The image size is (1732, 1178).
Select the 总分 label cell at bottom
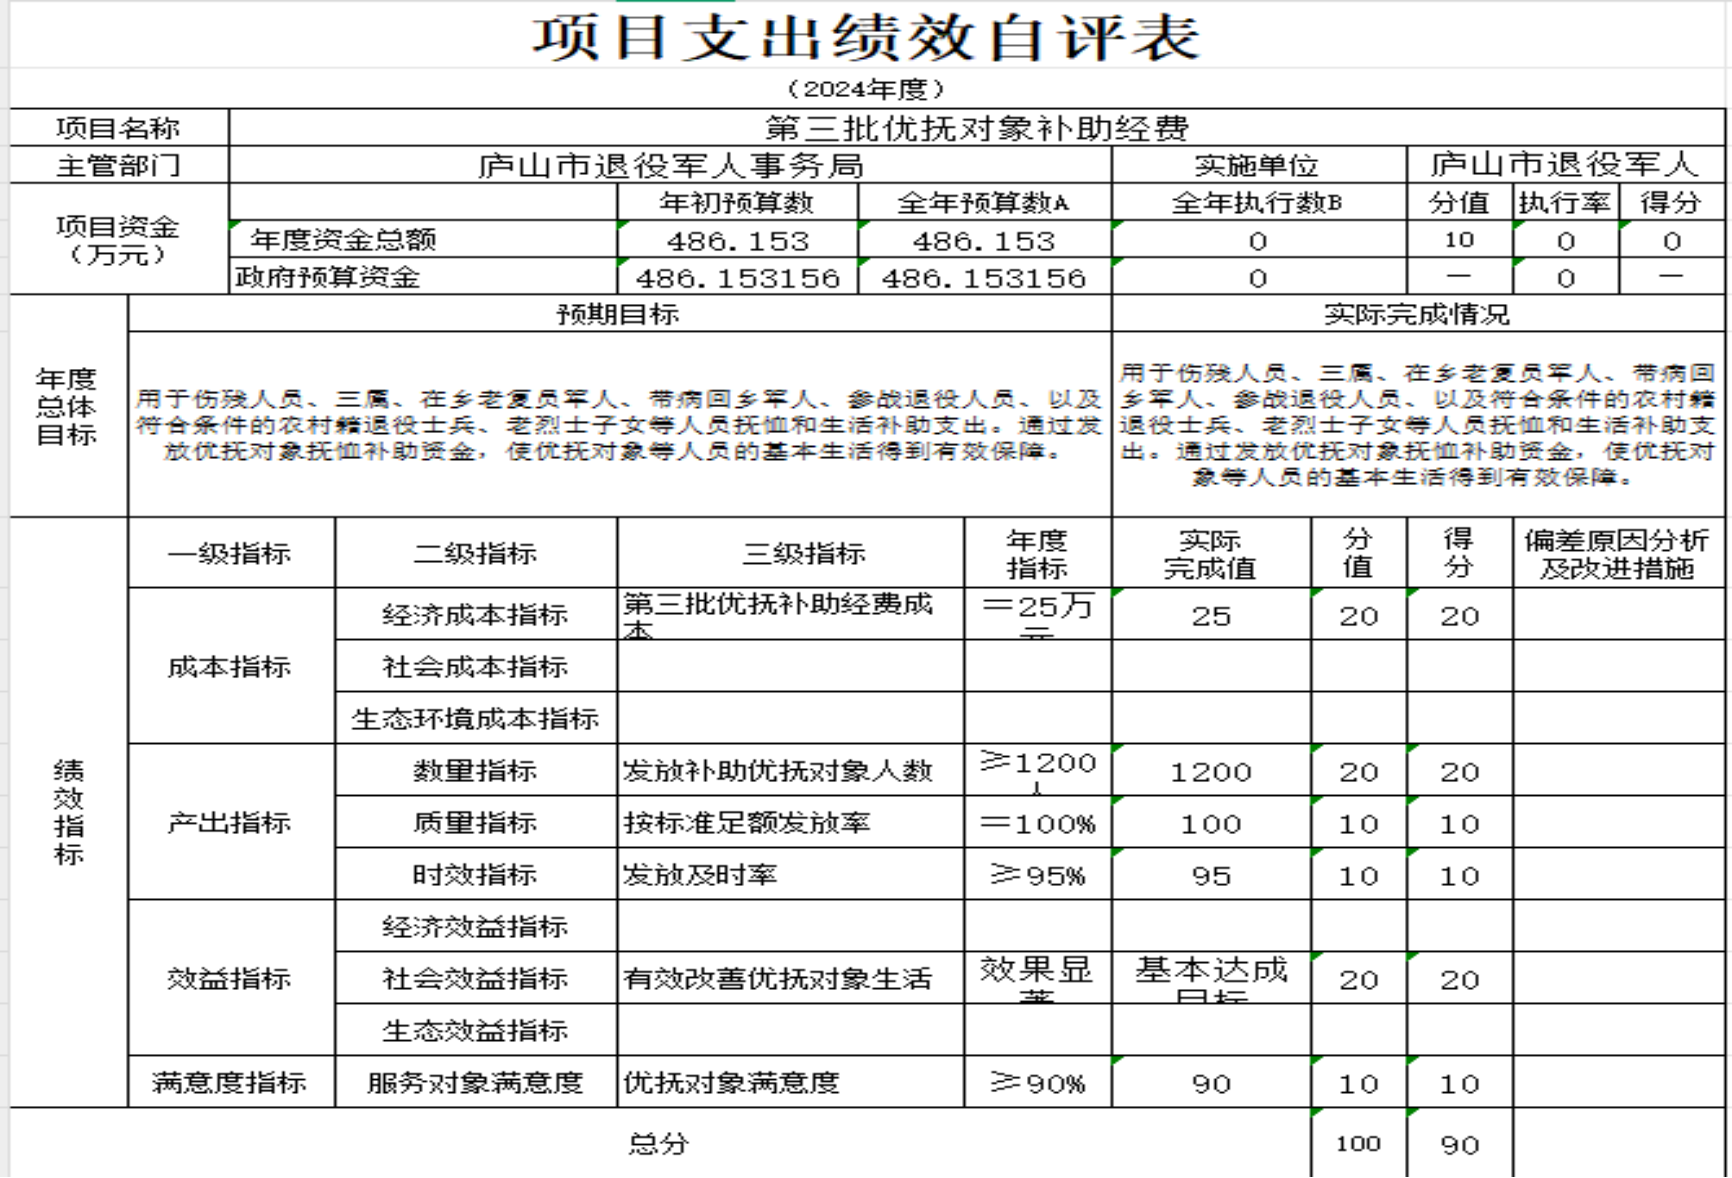pyautogui.click(x=659, y=1143)
